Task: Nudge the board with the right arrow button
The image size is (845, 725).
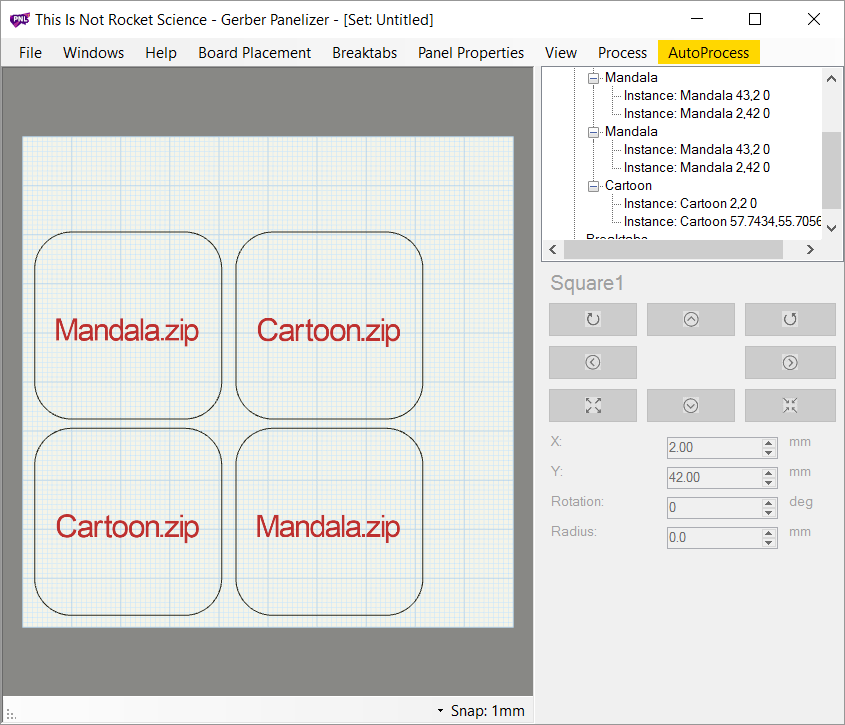Action: pyautogui.click(x=789, y=362)
